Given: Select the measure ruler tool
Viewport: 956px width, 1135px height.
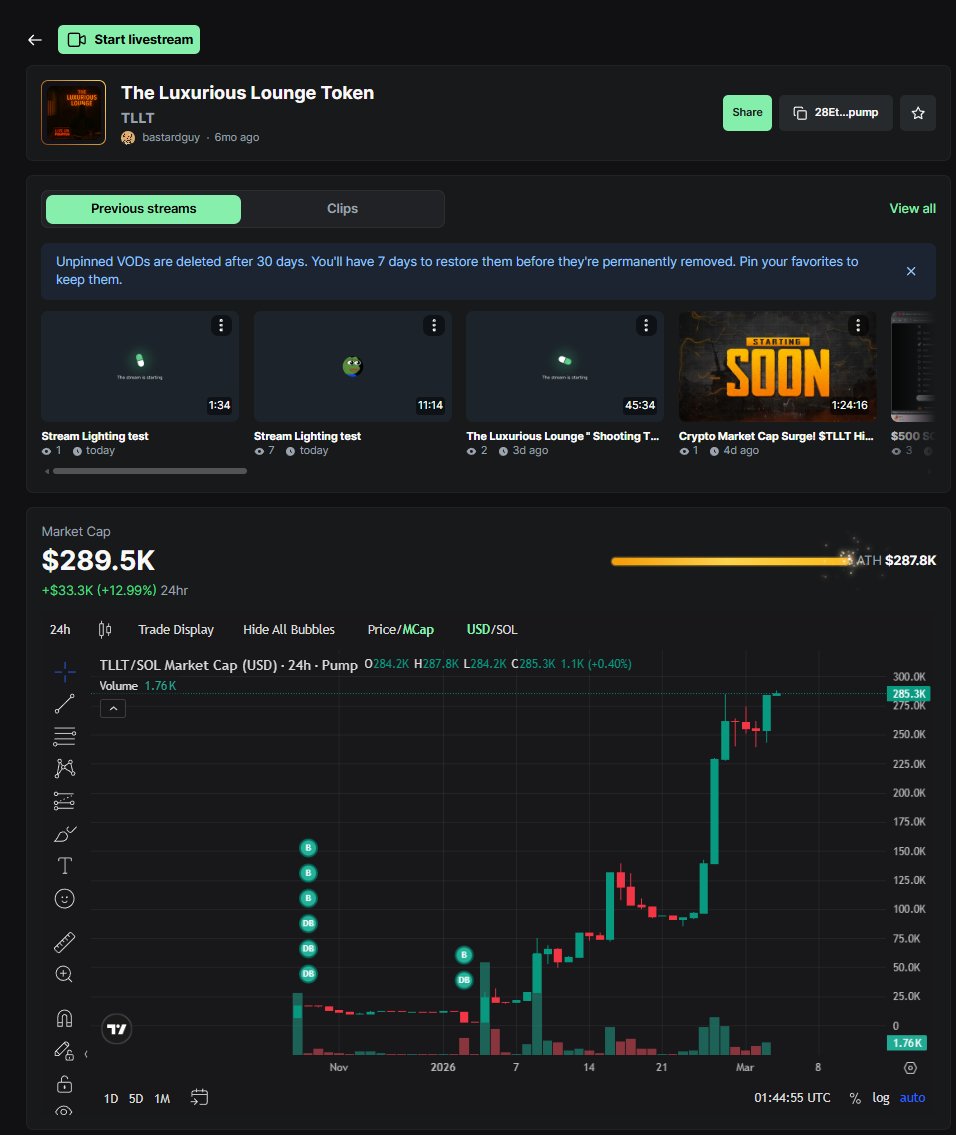Looking at the screenshot, I should 64,941.
